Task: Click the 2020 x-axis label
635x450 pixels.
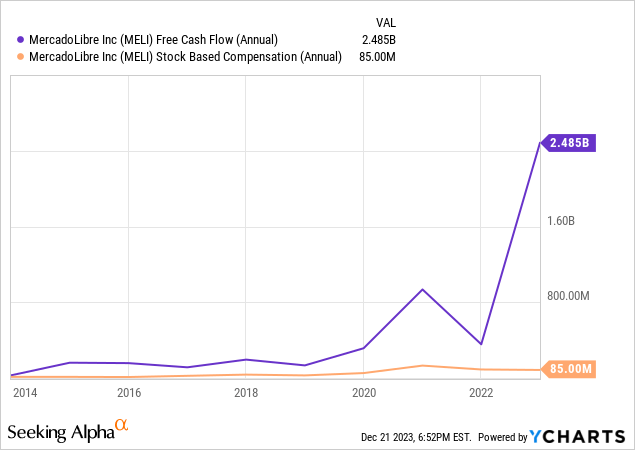Action: pyautogui.click(x=364, y=392)
